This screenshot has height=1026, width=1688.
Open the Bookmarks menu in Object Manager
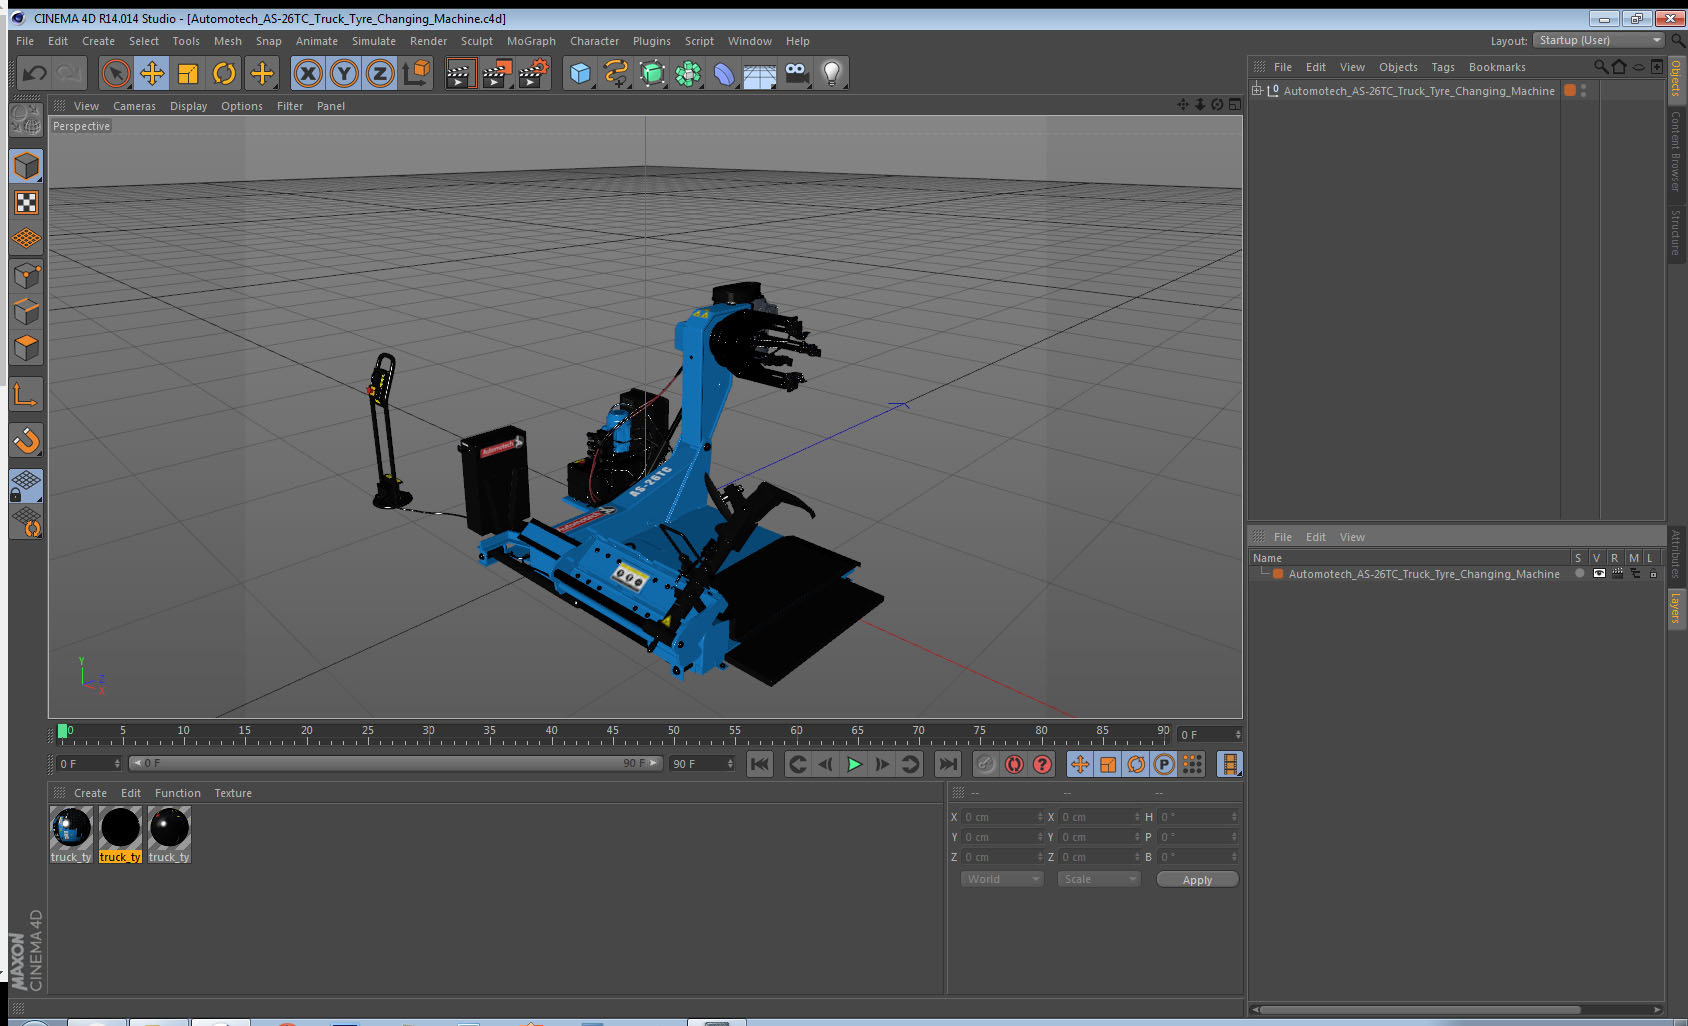coord(1497,67)
